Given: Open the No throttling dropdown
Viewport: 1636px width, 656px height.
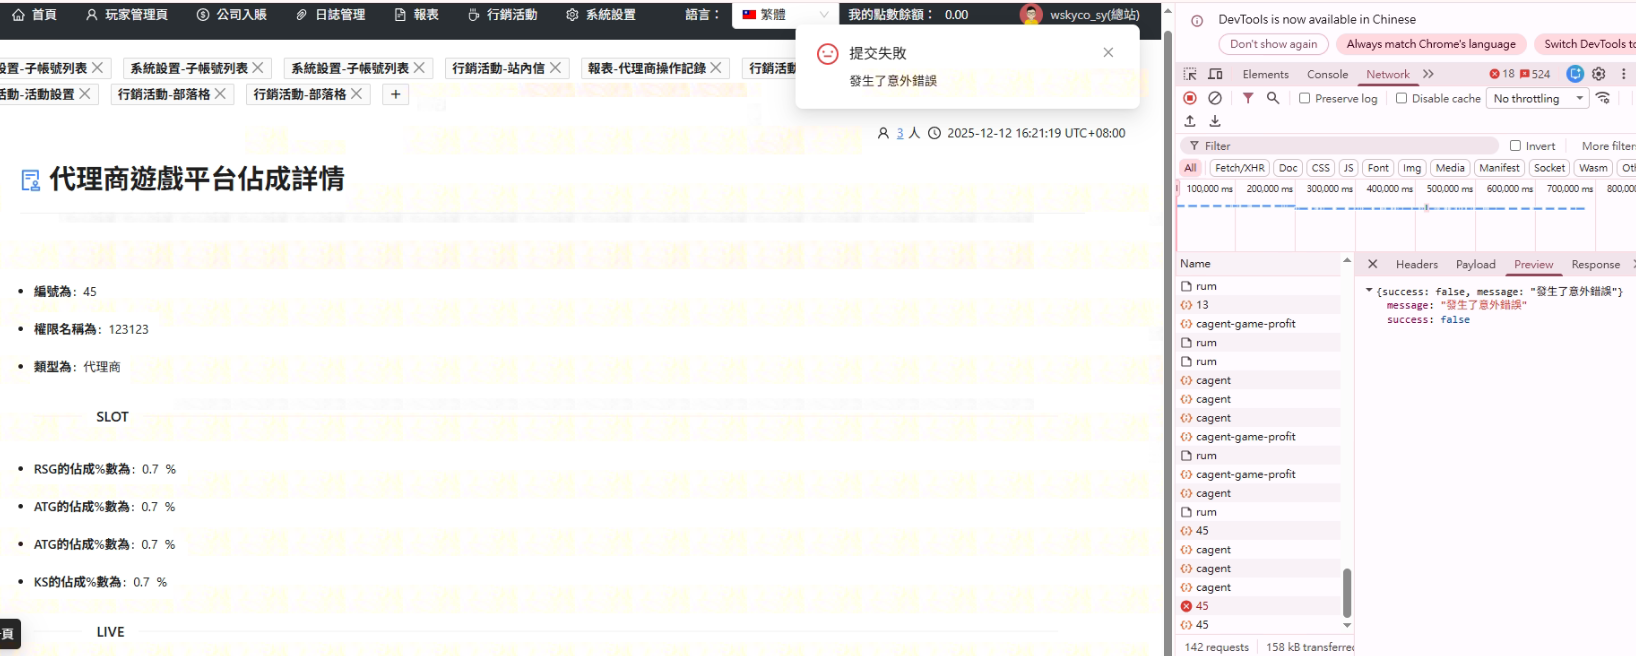Looking at the screenshot, I should click(x=1538, y=98).
